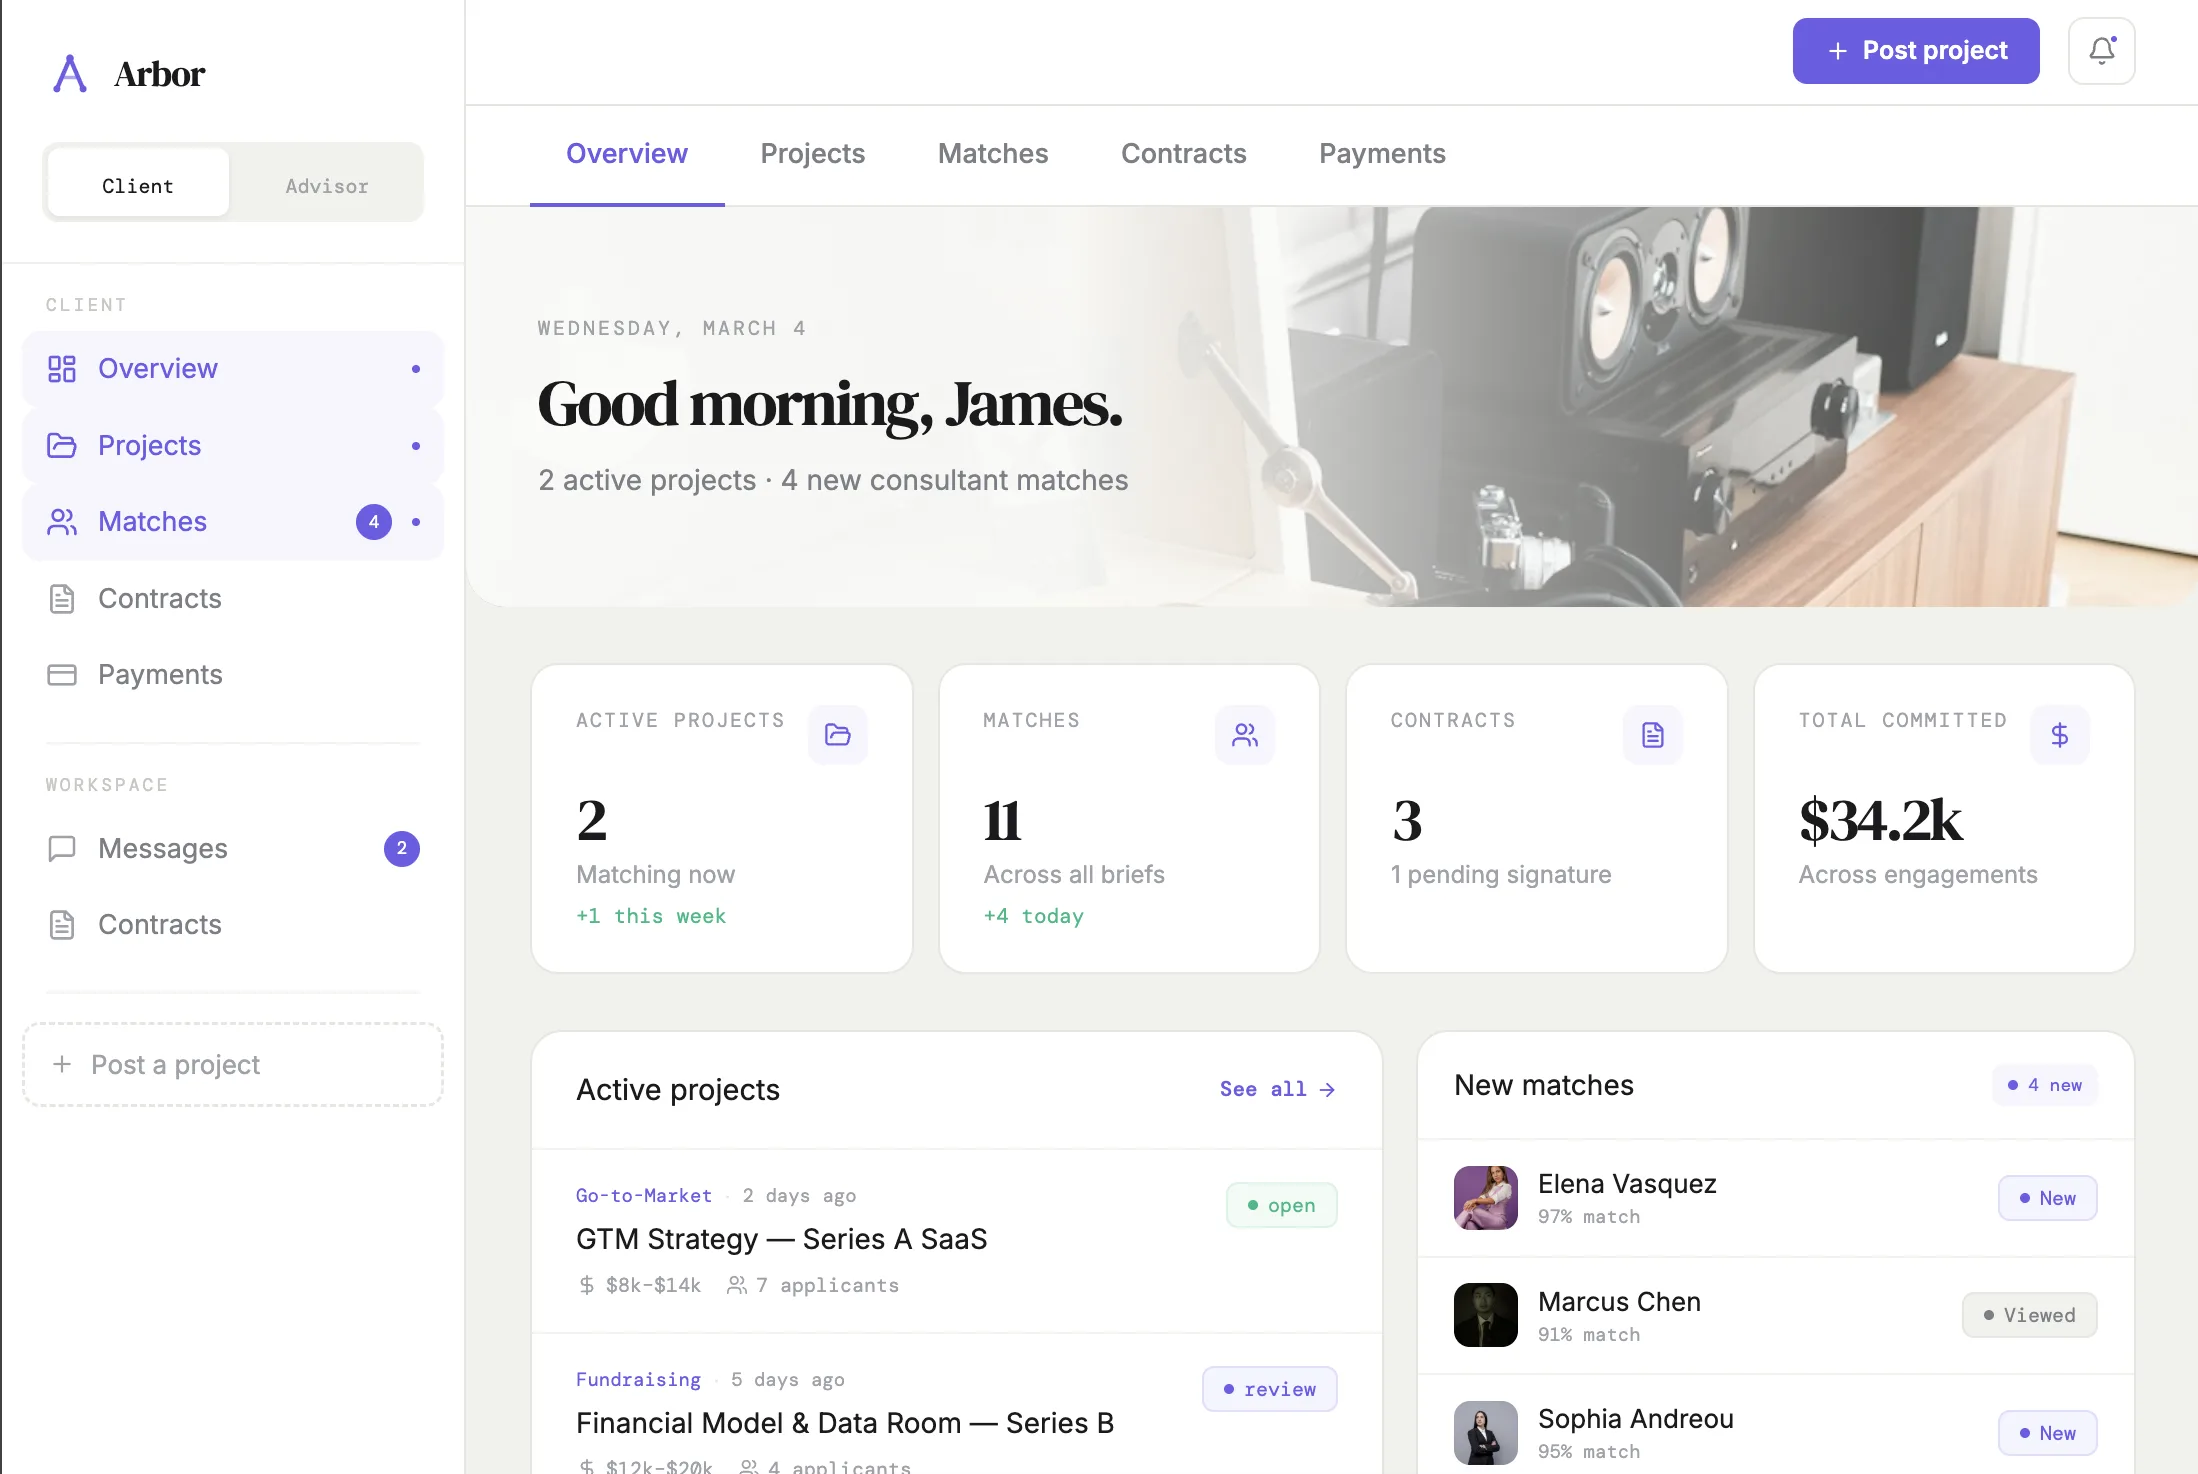Click the dollar icon on Total Committed card

tap(2059, 735)
